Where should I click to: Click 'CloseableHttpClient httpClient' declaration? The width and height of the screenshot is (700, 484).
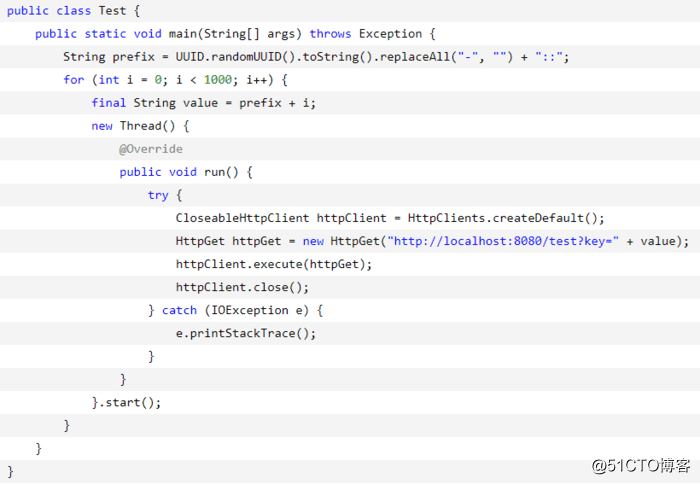(281, 218)
